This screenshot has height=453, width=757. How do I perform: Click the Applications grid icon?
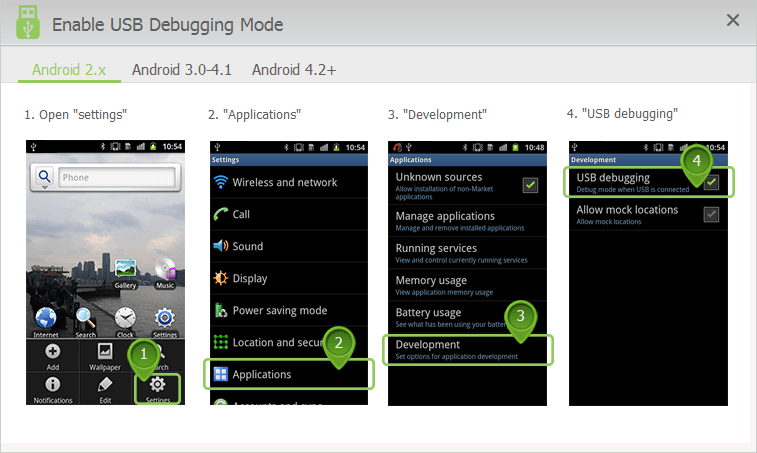click(221, 374)
